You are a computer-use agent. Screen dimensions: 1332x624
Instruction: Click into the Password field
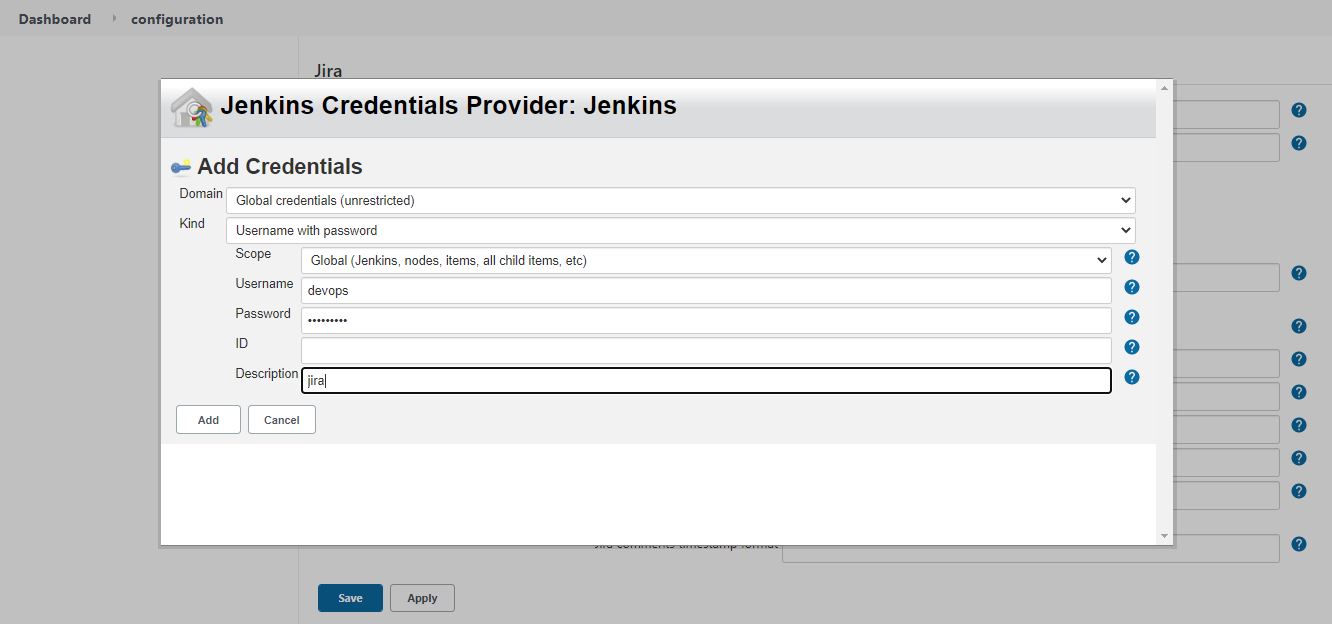706,320
